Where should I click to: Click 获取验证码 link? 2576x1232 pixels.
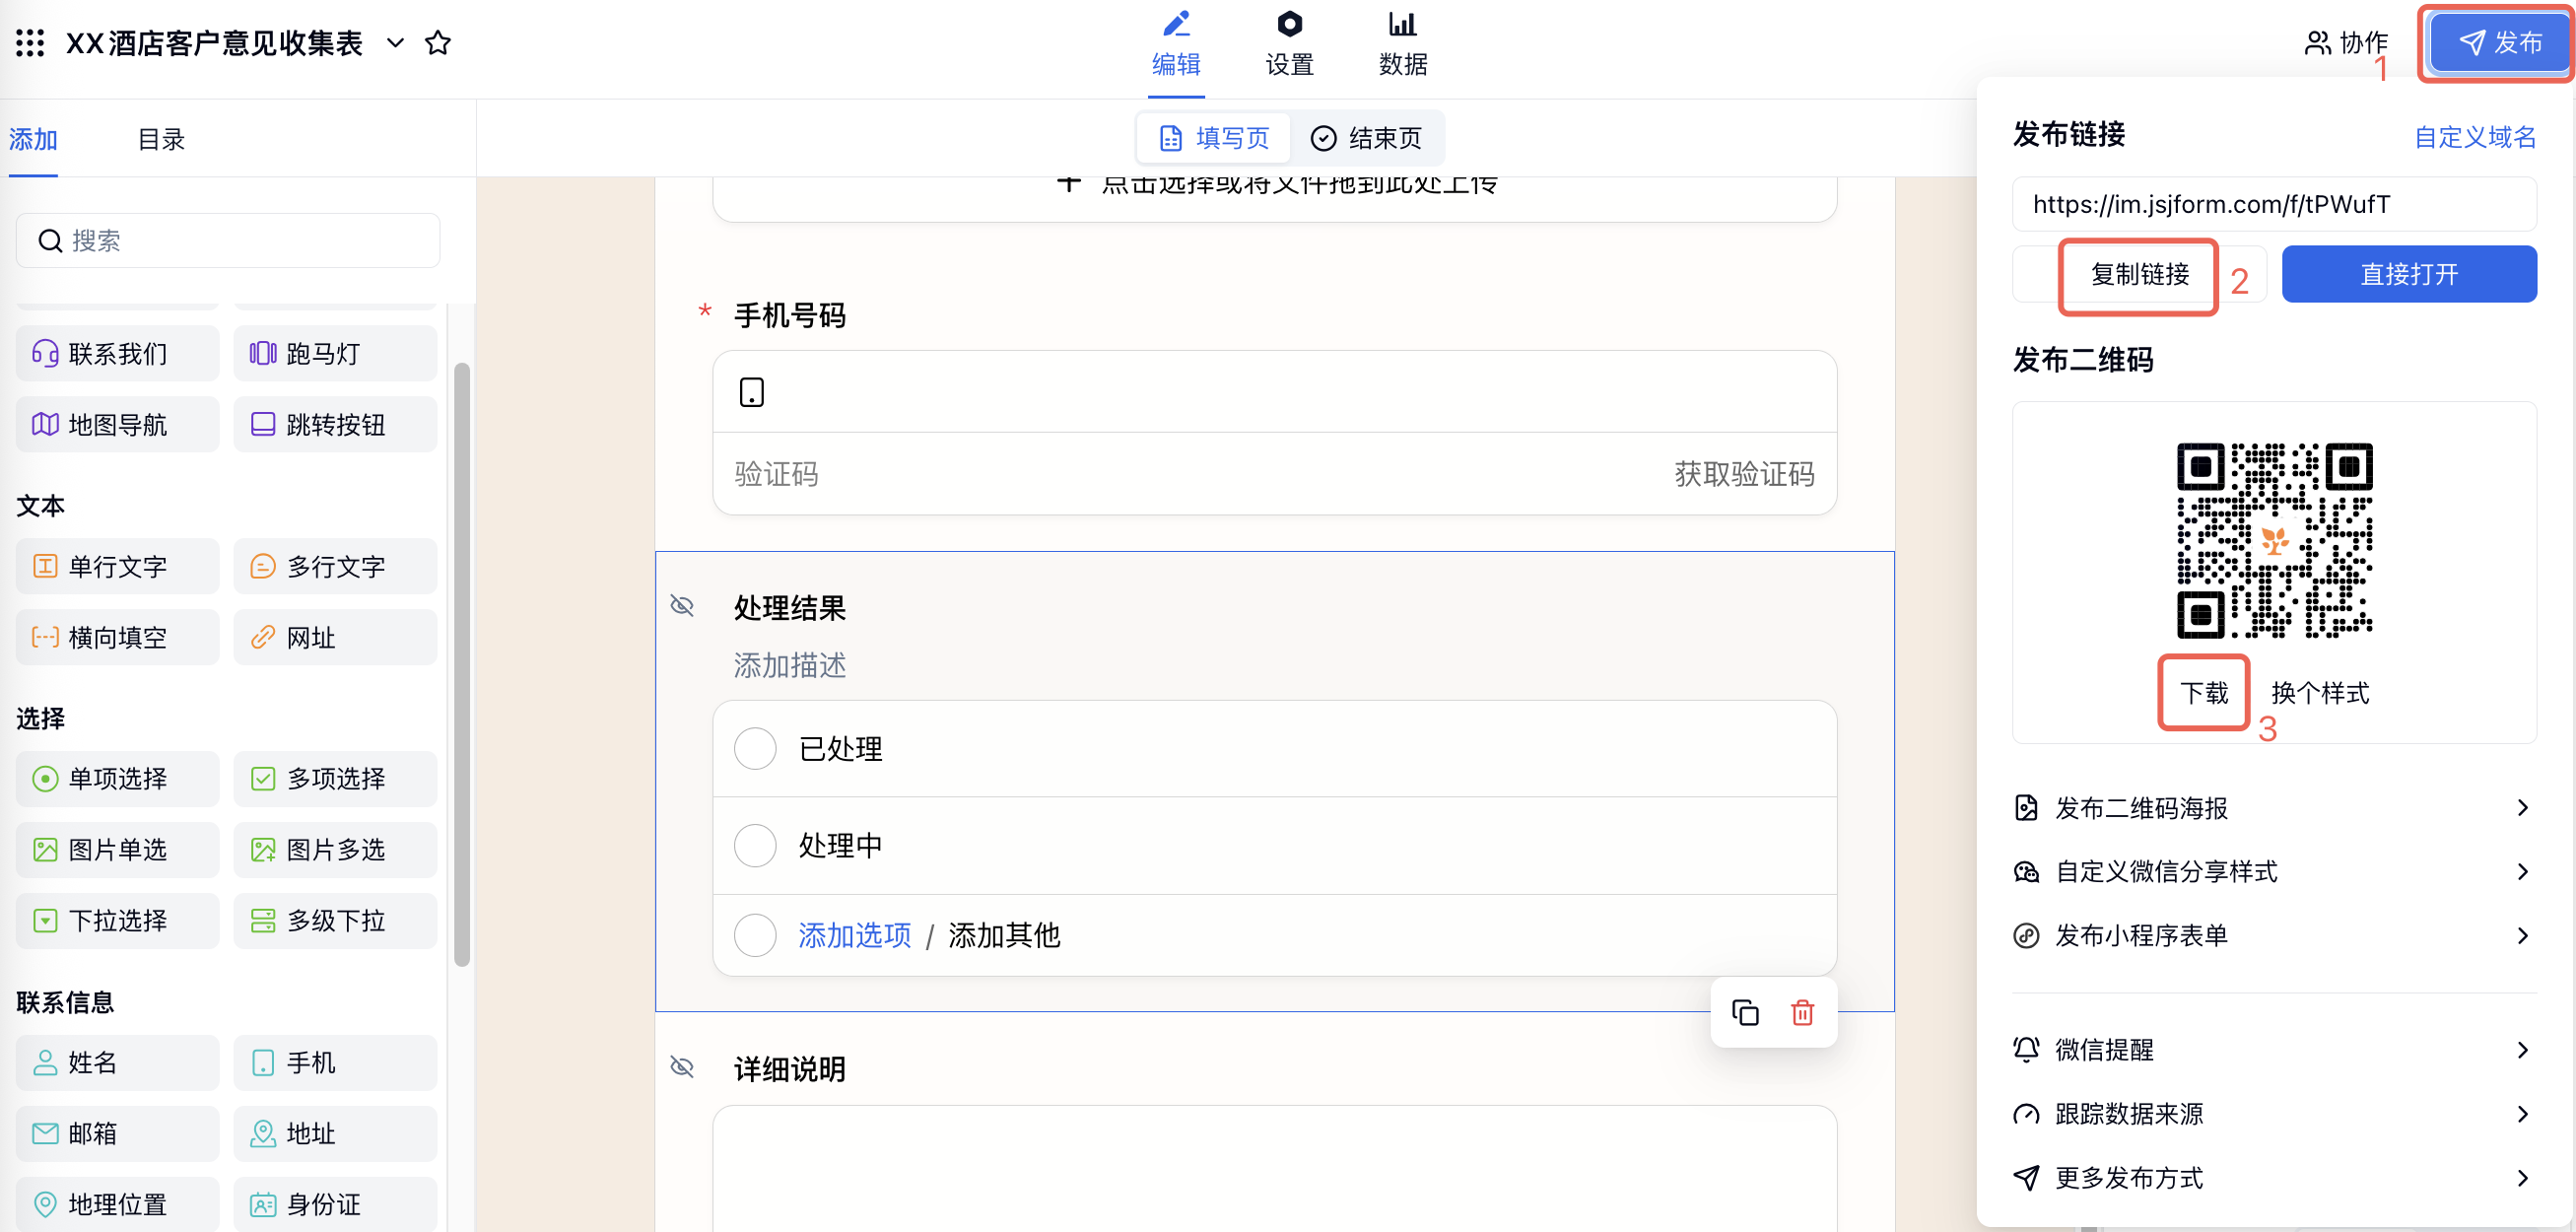(1744, 474)
